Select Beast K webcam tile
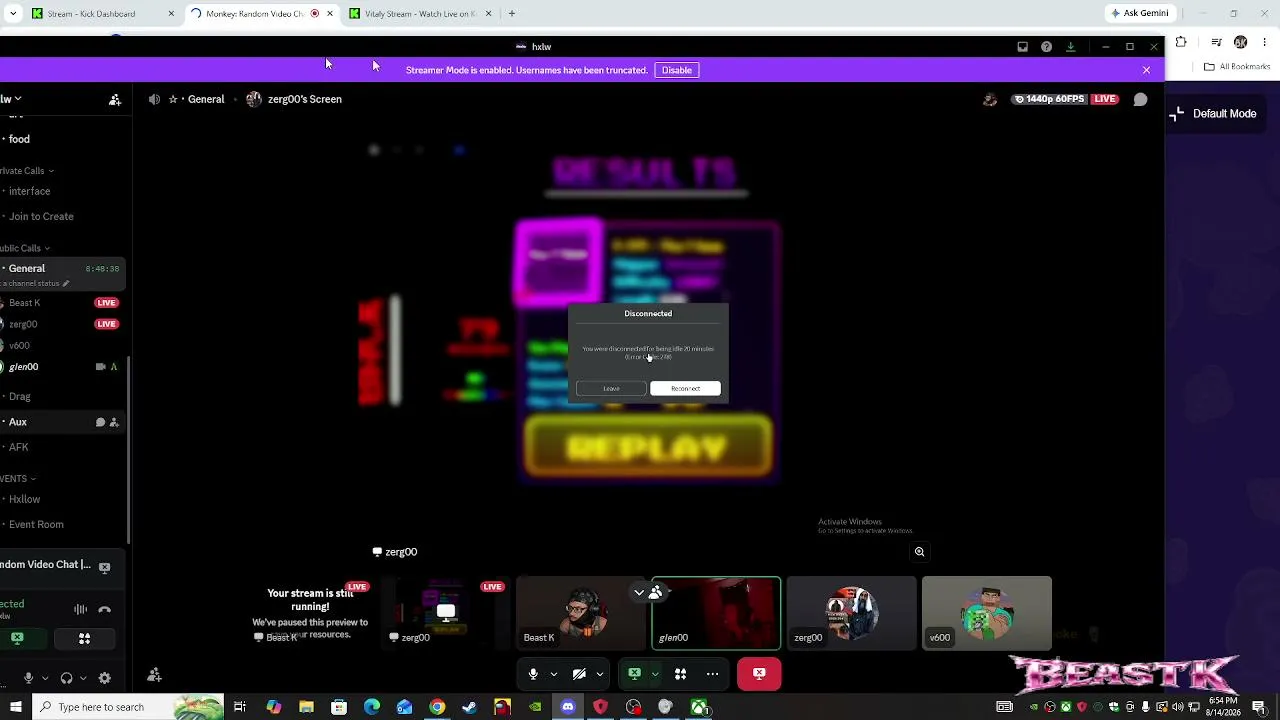The image size is (1280, 720). 581,612
